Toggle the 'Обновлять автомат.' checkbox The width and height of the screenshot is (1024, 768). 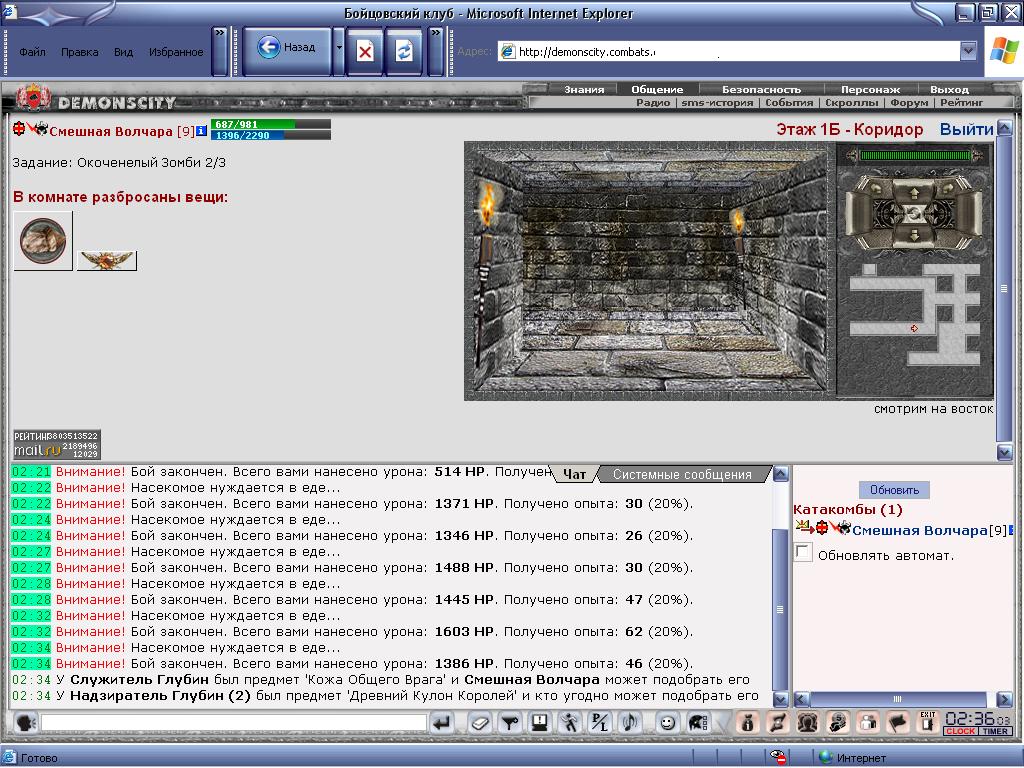click(803, 552)
